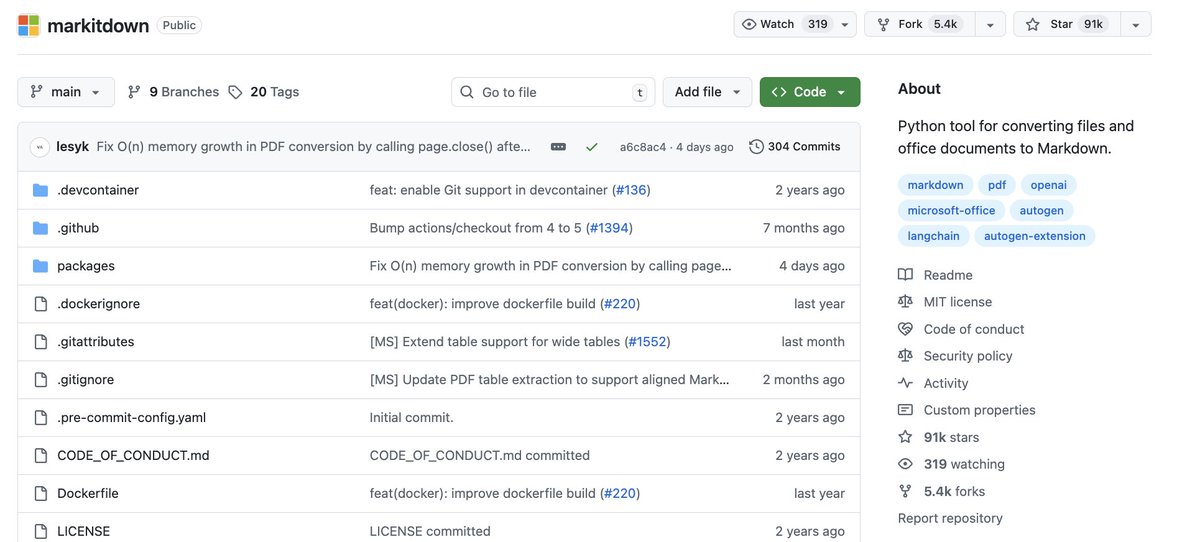Open the .devcontainer folder icon
Image resolution: width=1200 pixels, height=542 pixels.
[x=40, y=190]
